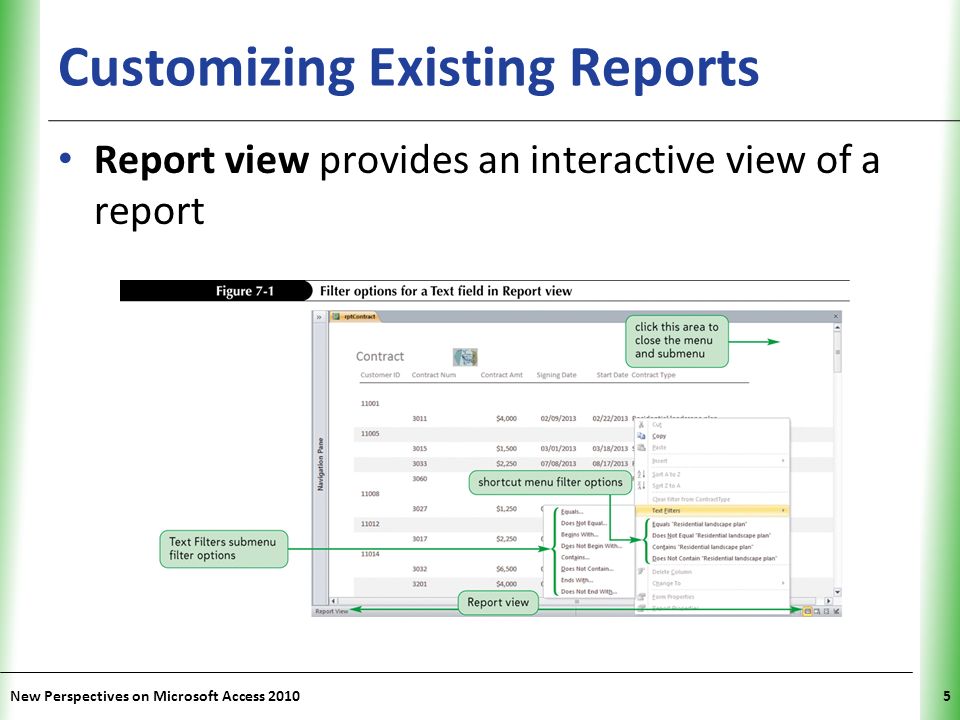Click the vertical Navigation Pane bar
The width and height of the screenshot is (960, 720).
320,463
